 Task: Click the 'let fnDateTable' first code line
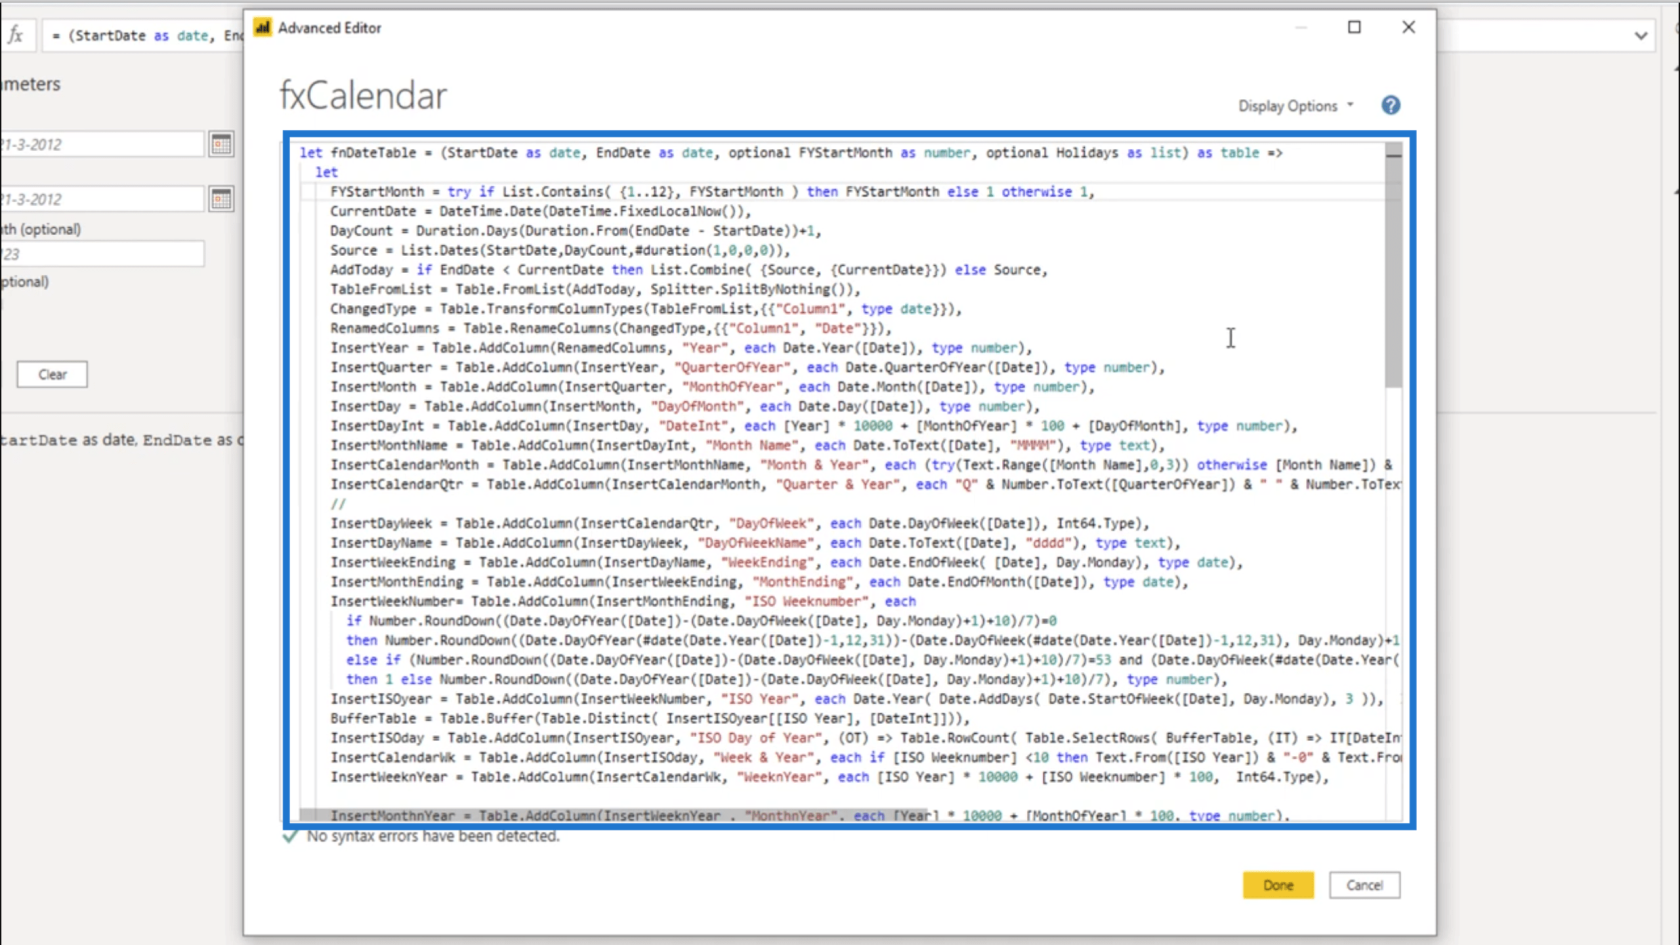[x=791, y=153]
